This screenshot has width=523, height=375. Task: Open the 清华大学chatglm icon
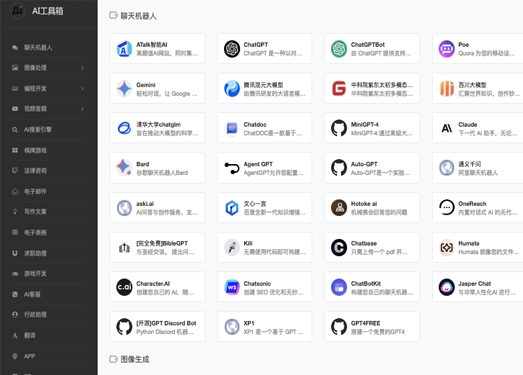pos(124,128)
